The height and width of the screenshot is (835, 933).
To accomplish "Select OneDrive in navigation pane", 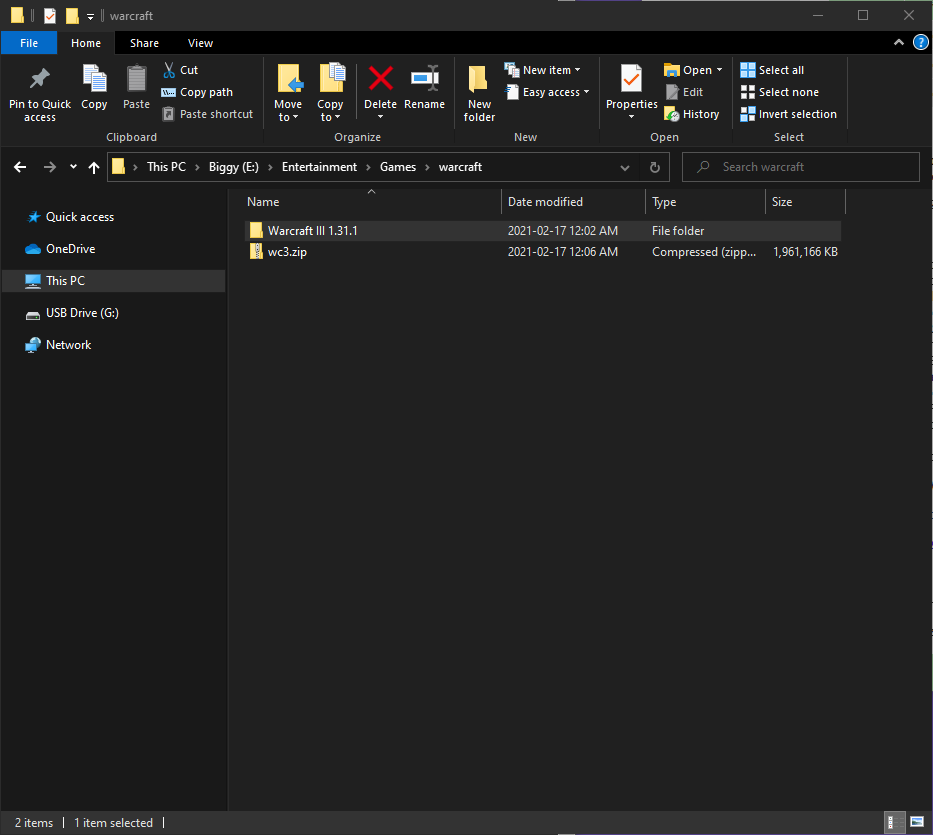I will coord(70,249).
